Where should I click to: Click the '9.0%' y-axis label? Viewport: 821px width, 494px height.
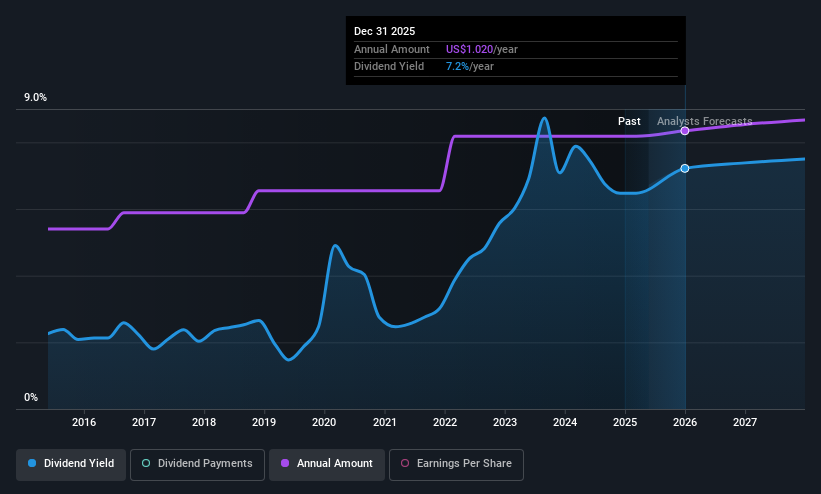pos(35,97)
